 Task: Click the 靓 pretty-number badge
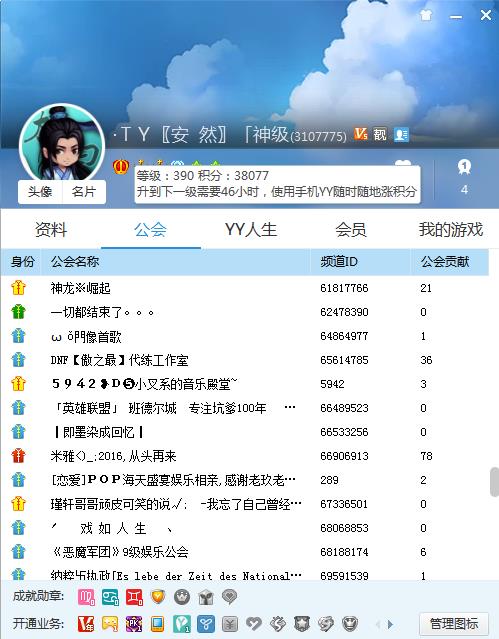pyautogui.click(x=380, y=134)
